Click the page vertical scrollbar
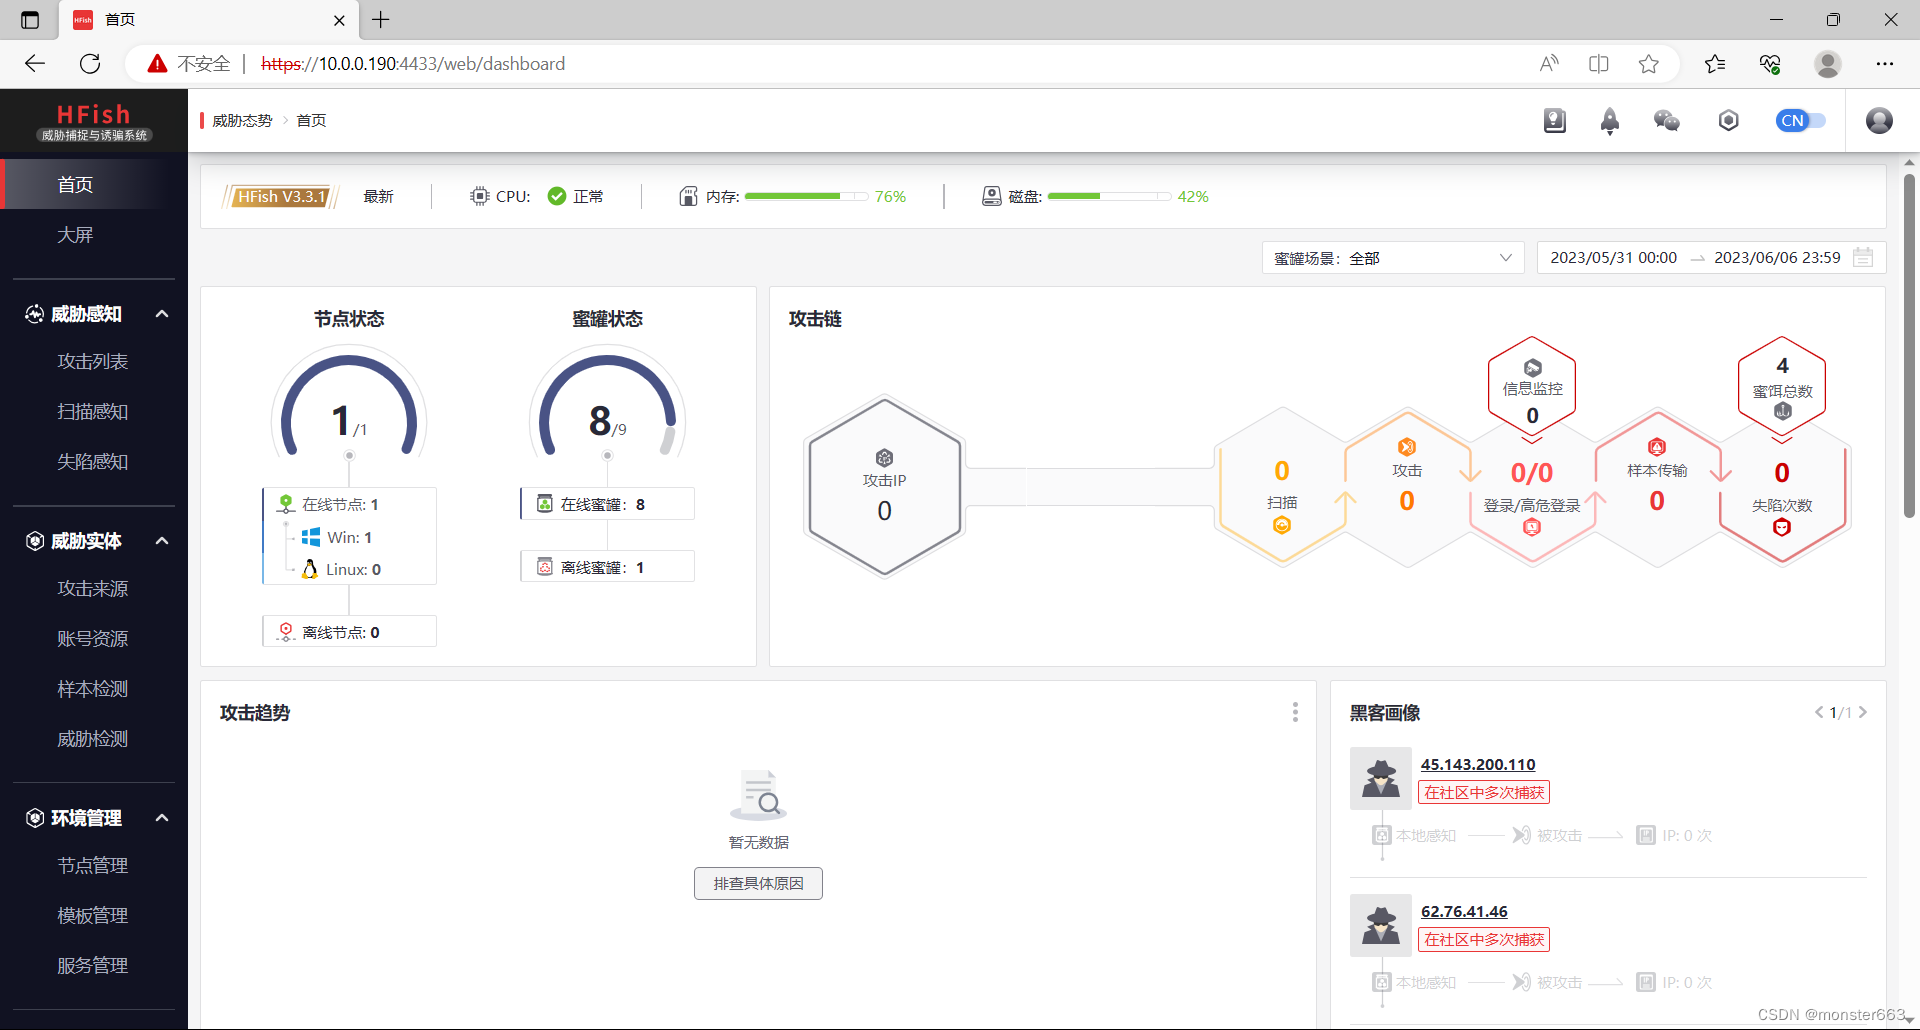Image resolution: width=1920 pixels, height=1030 pixels. 1910,345
